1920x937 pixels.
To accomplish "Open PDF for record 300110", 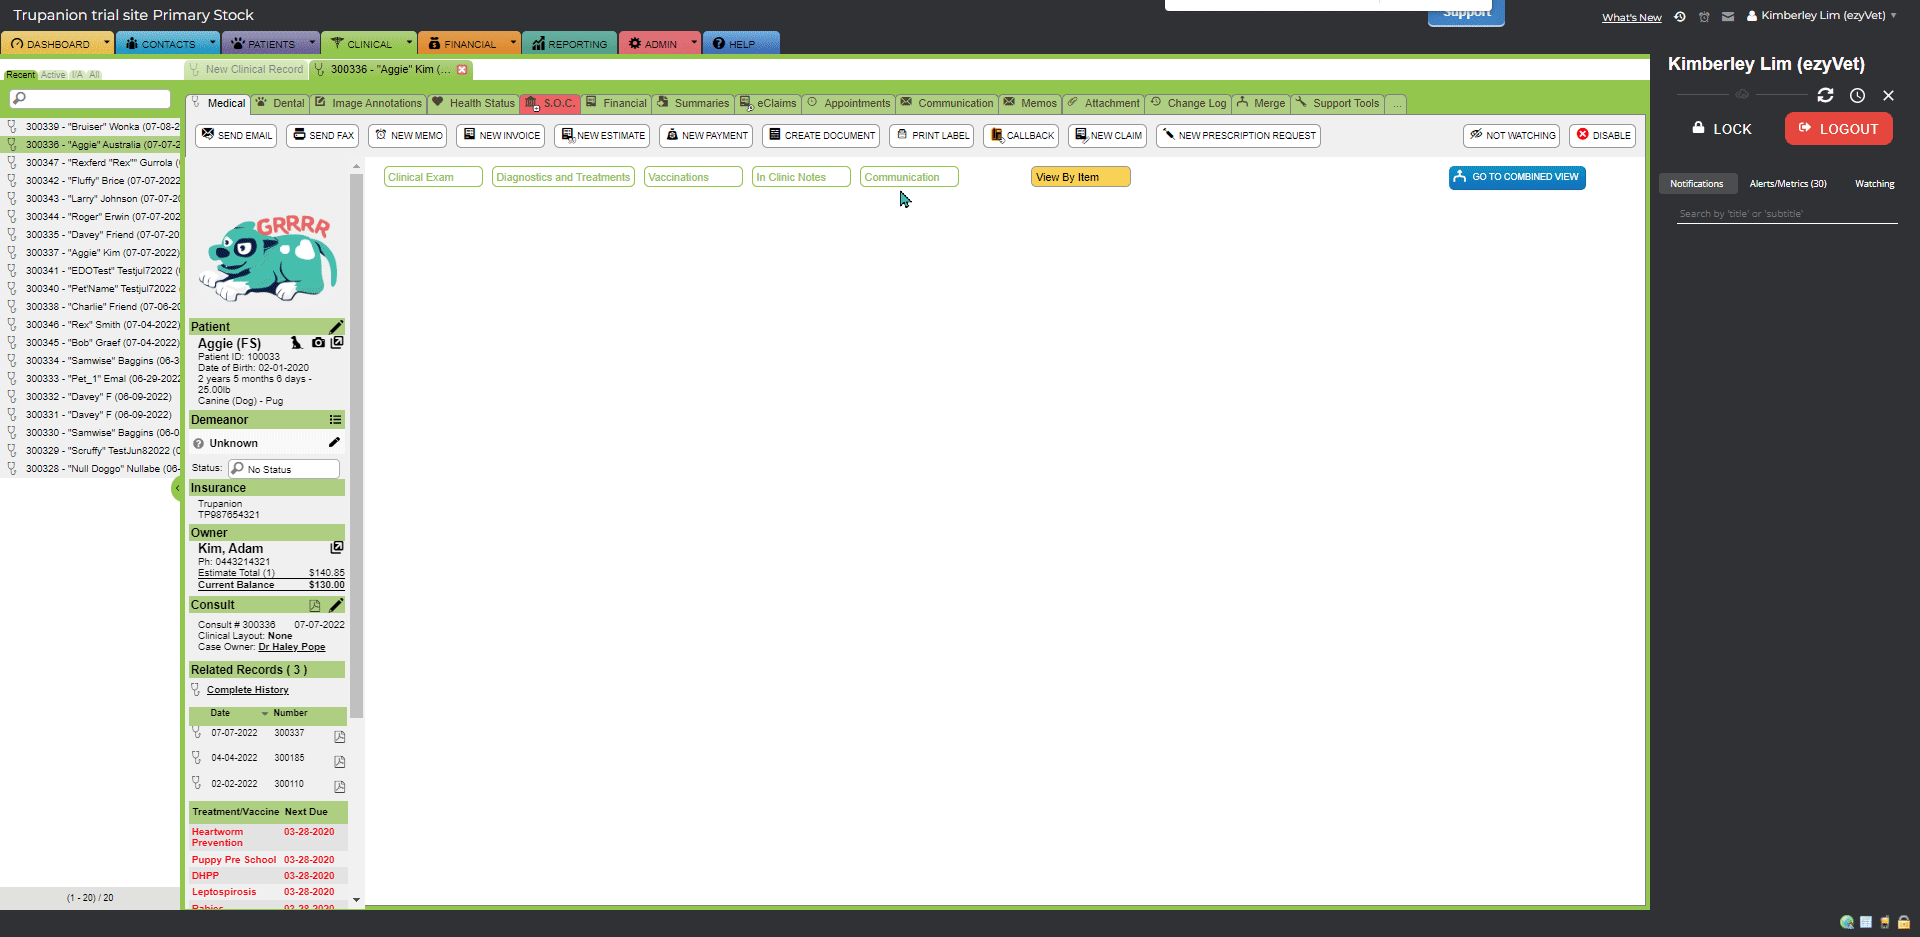I will point(339,787).
